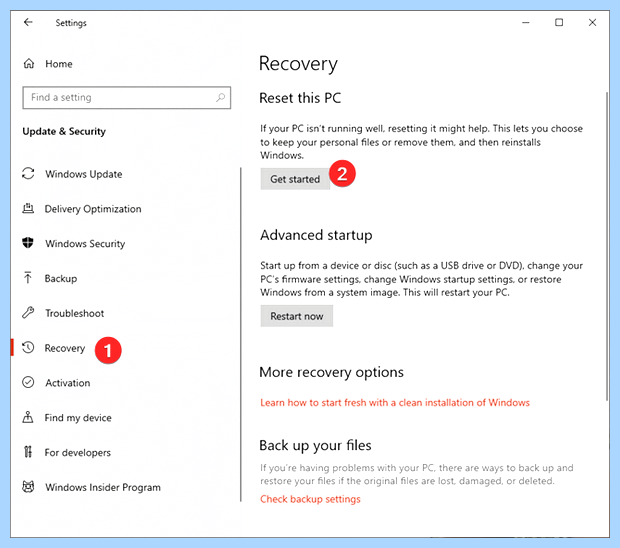Click the search magnifier icon
This screenshot has width=620, height=548.
[220, 97]
